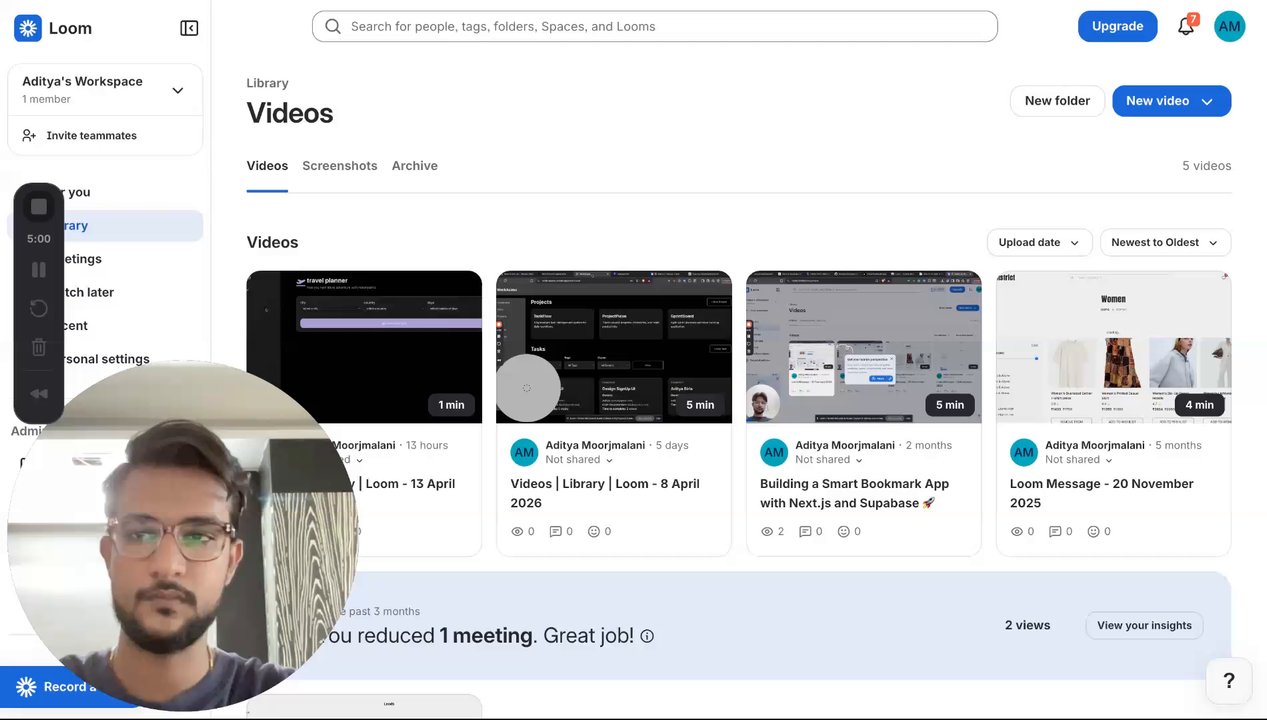The image size is (1267, 720).
Task: Click AM avatar on Loom Message card
Action: coord(1024,452)
